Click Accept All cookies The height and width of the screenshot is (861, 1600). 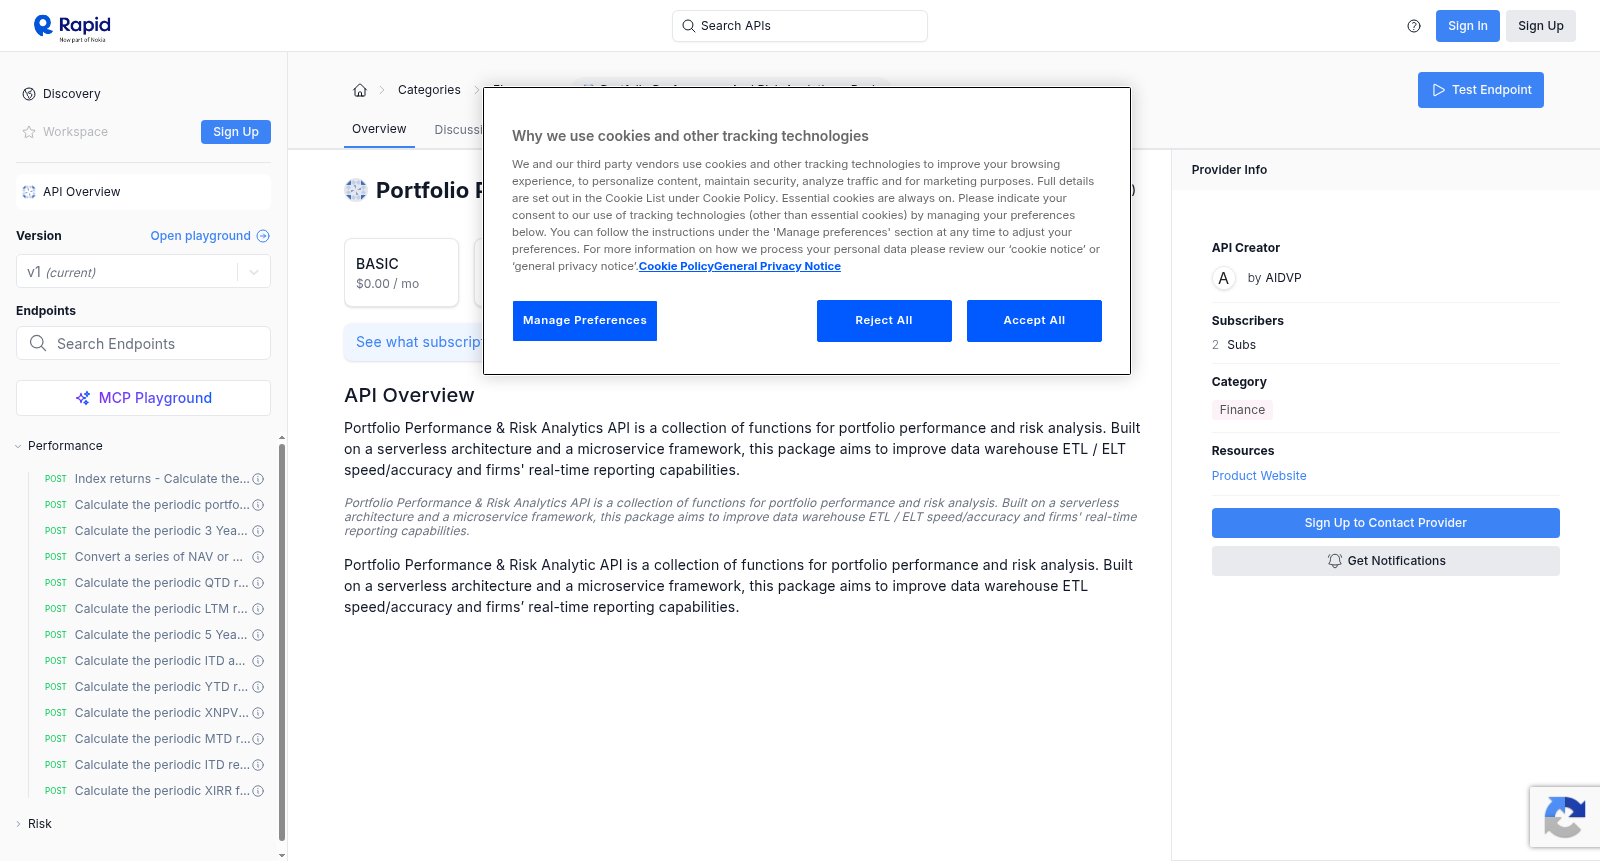(1034, 321)
